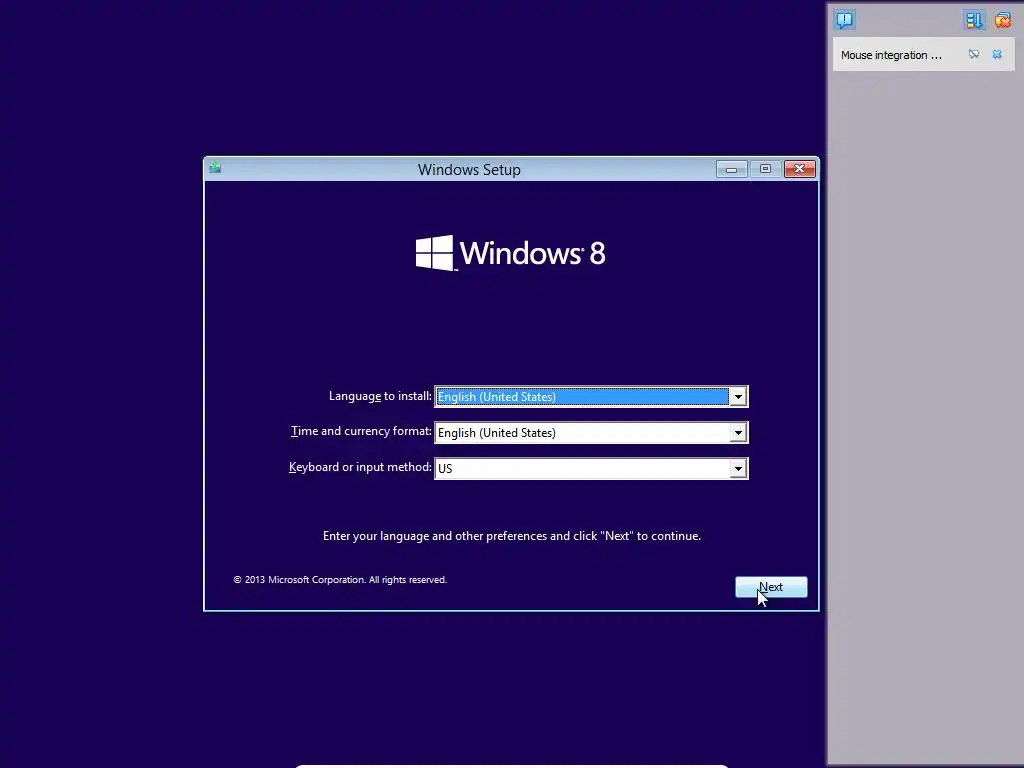Viewport: 1024px width, 768px height.
Task: Click the Windows 8 logo
Action: (x=511, y=253)
